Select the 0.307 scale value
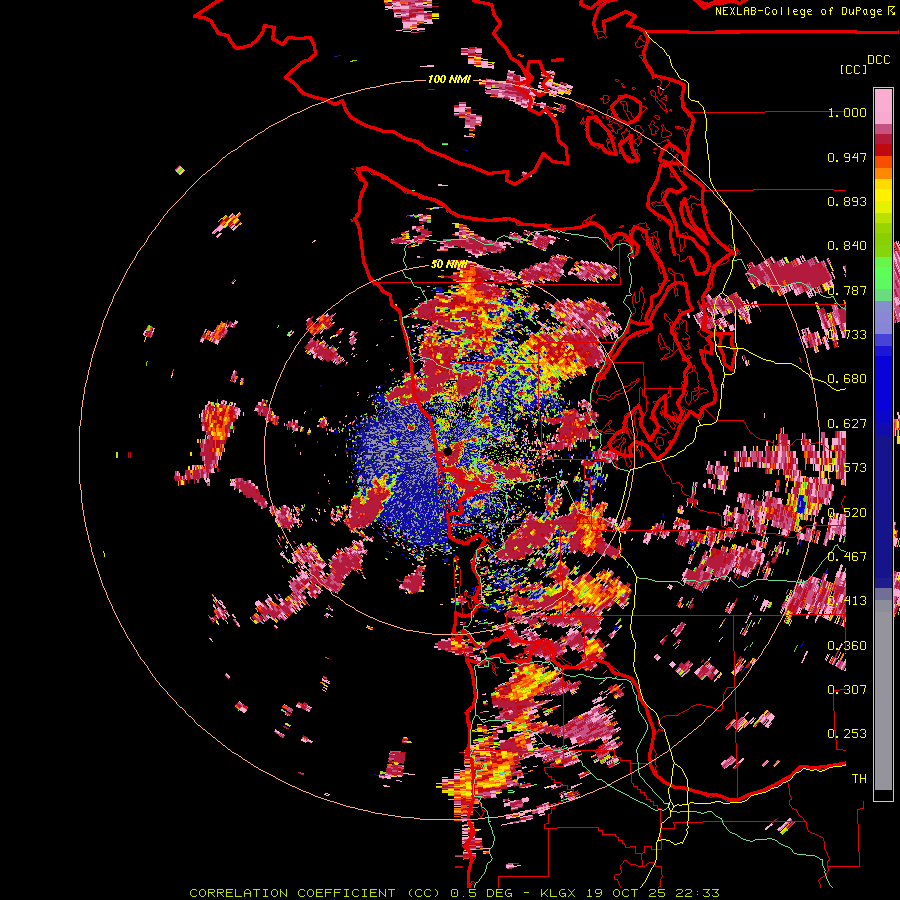The image size is (900, 900). point(847,689)
